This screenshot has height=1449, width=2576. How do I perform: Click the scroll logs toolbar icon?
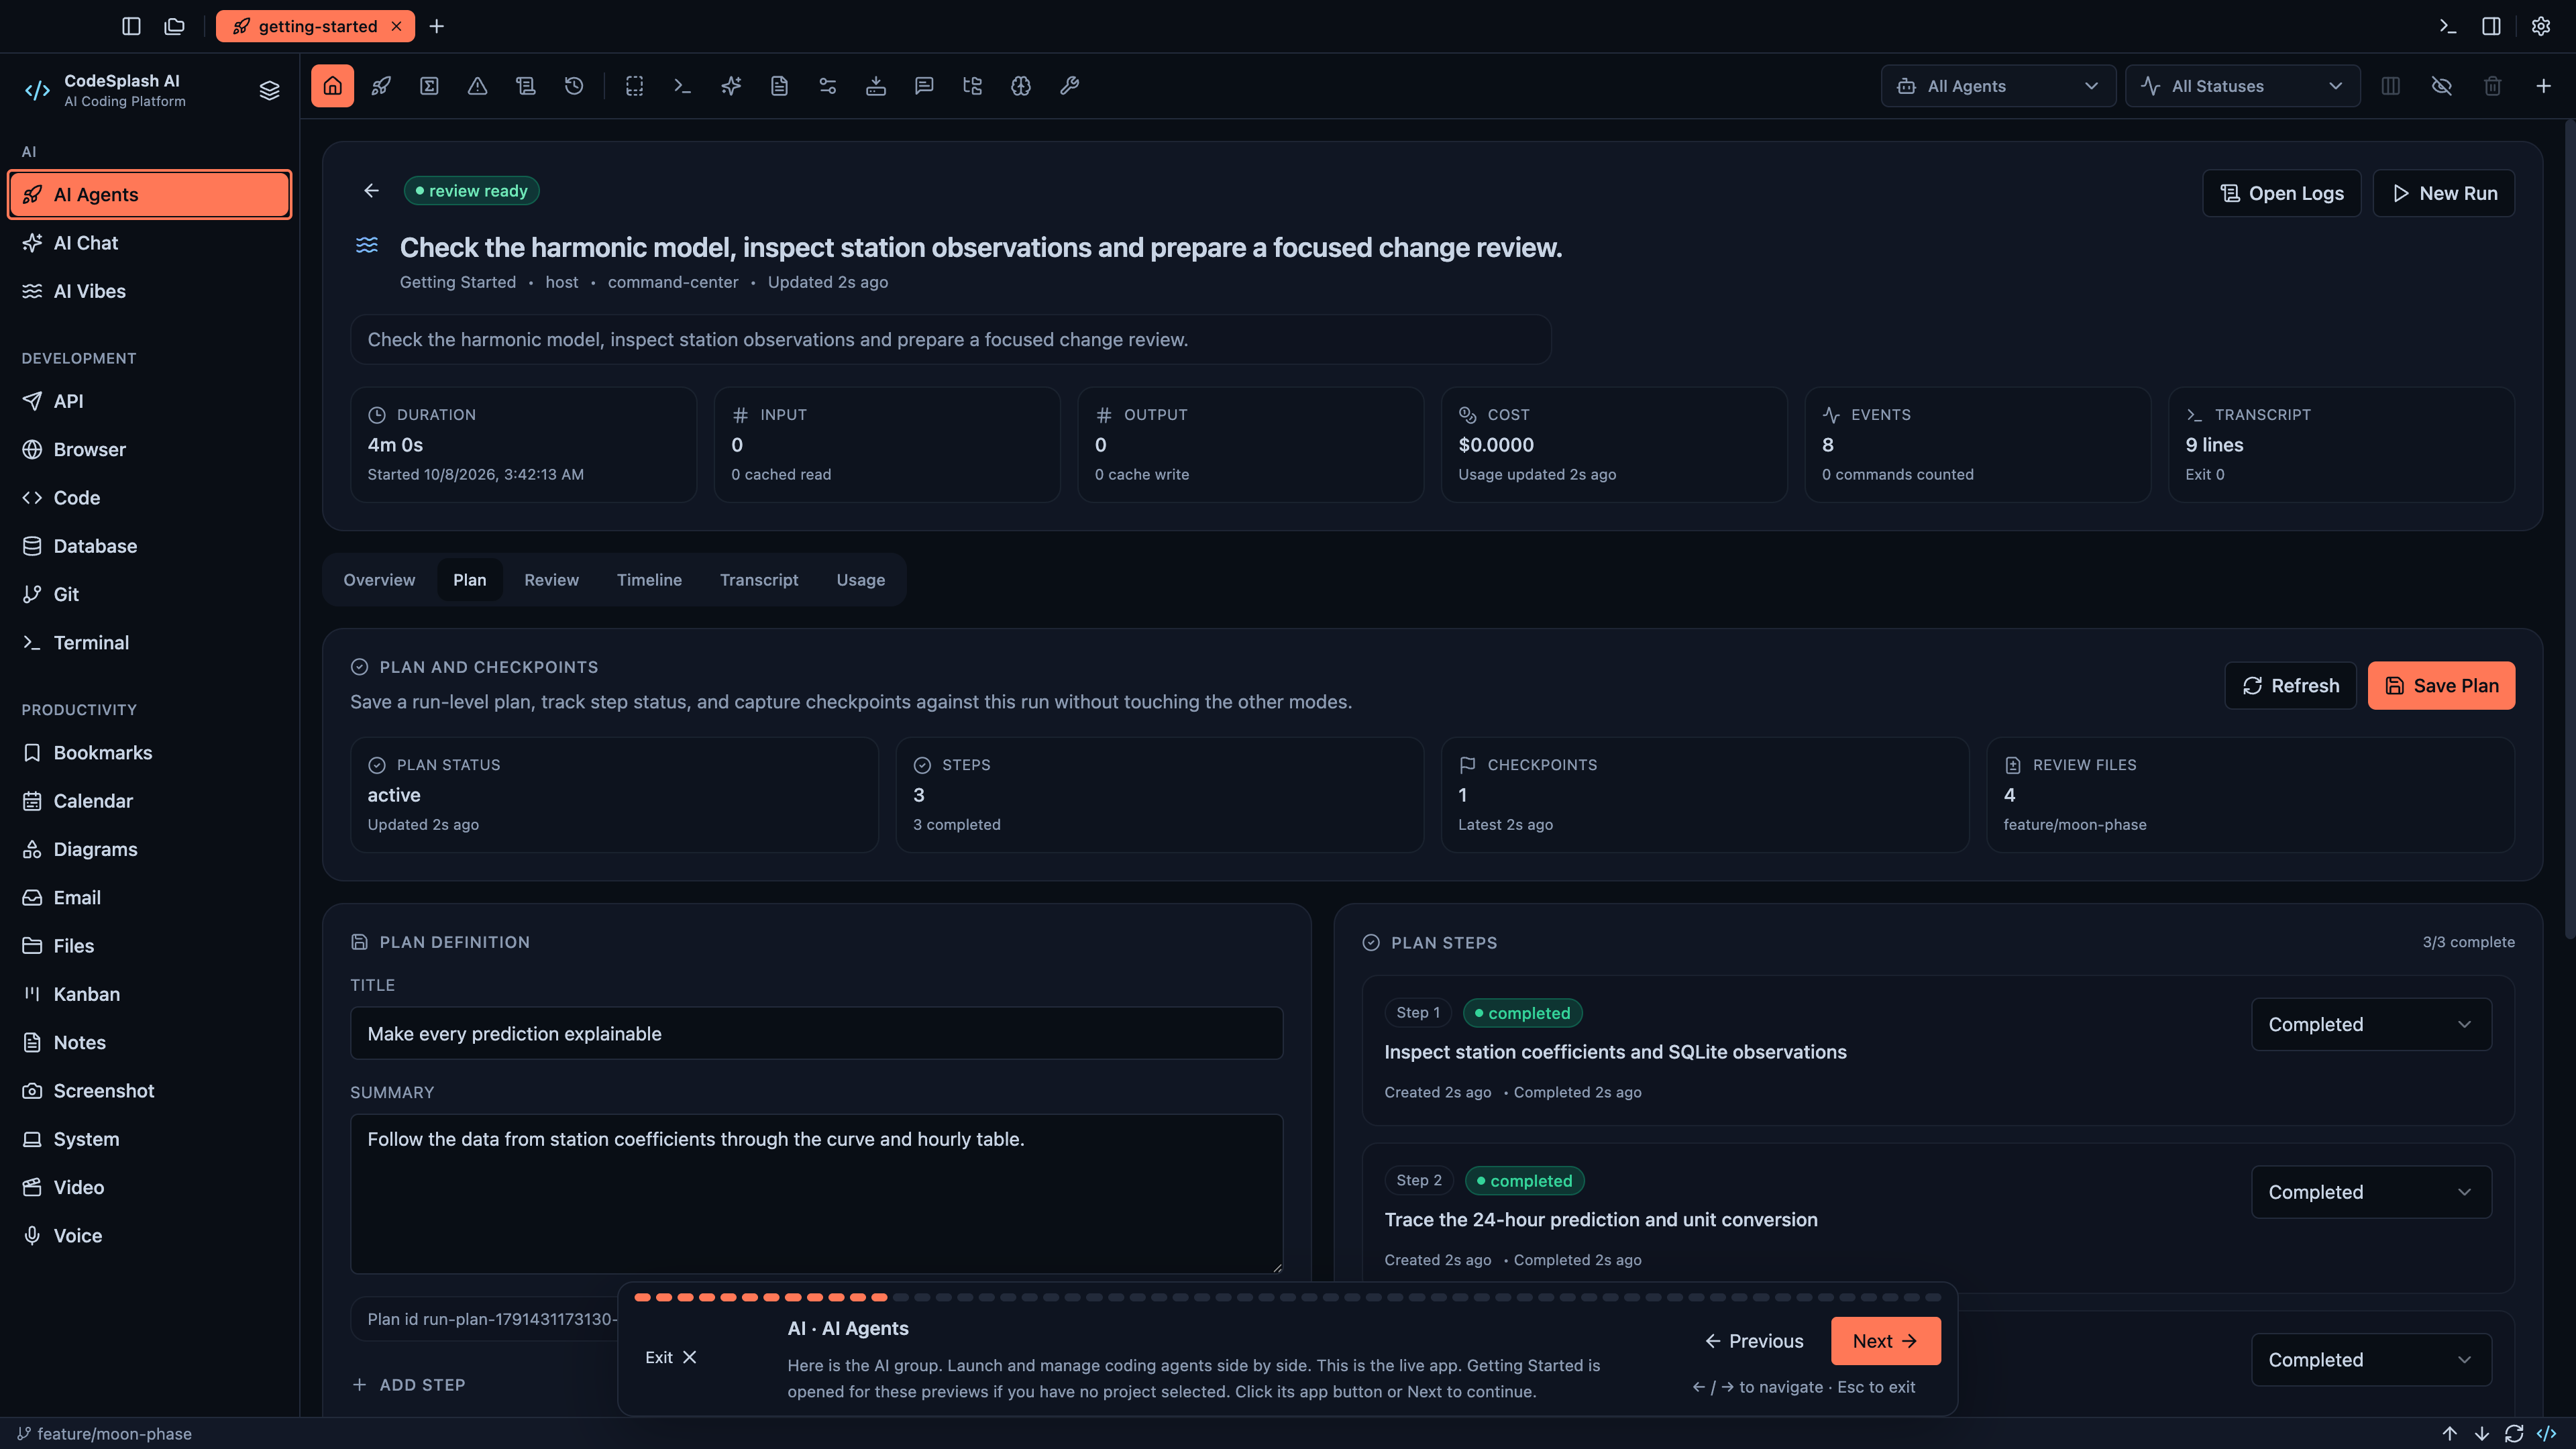[526, 86]
